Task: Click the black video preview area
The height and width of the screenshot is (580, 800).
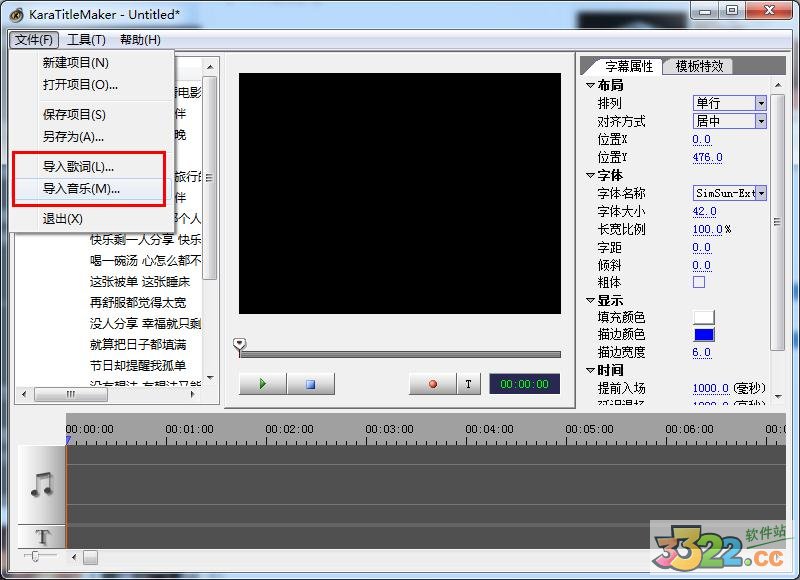Action: pos(400,193)
